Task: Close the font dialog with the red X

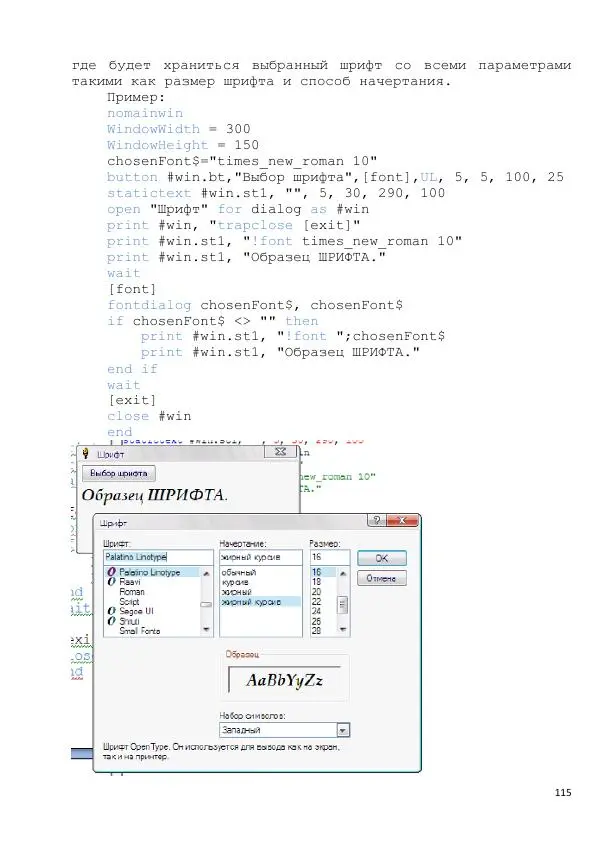Action: [403, 521]
